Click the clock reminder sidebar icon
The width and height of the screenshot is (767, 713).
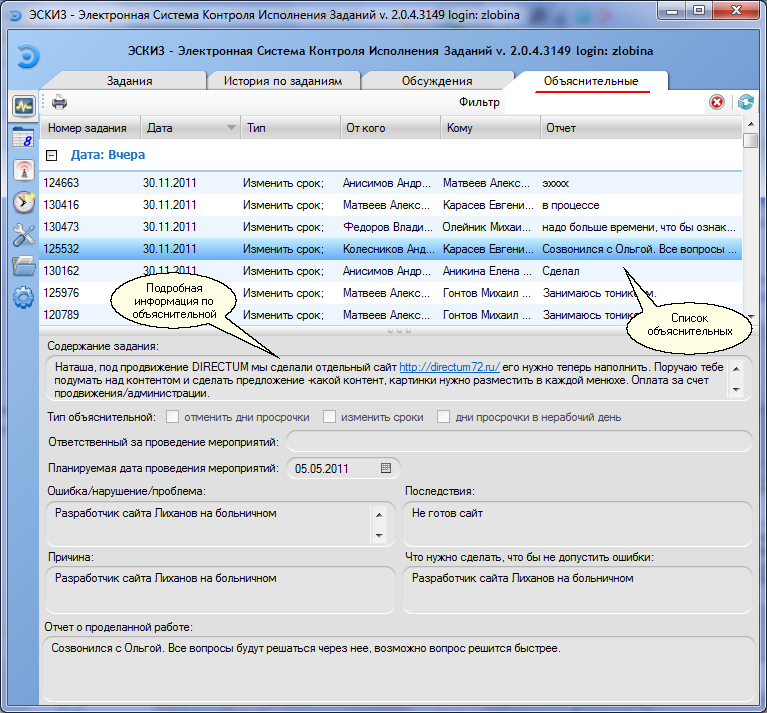24,202
